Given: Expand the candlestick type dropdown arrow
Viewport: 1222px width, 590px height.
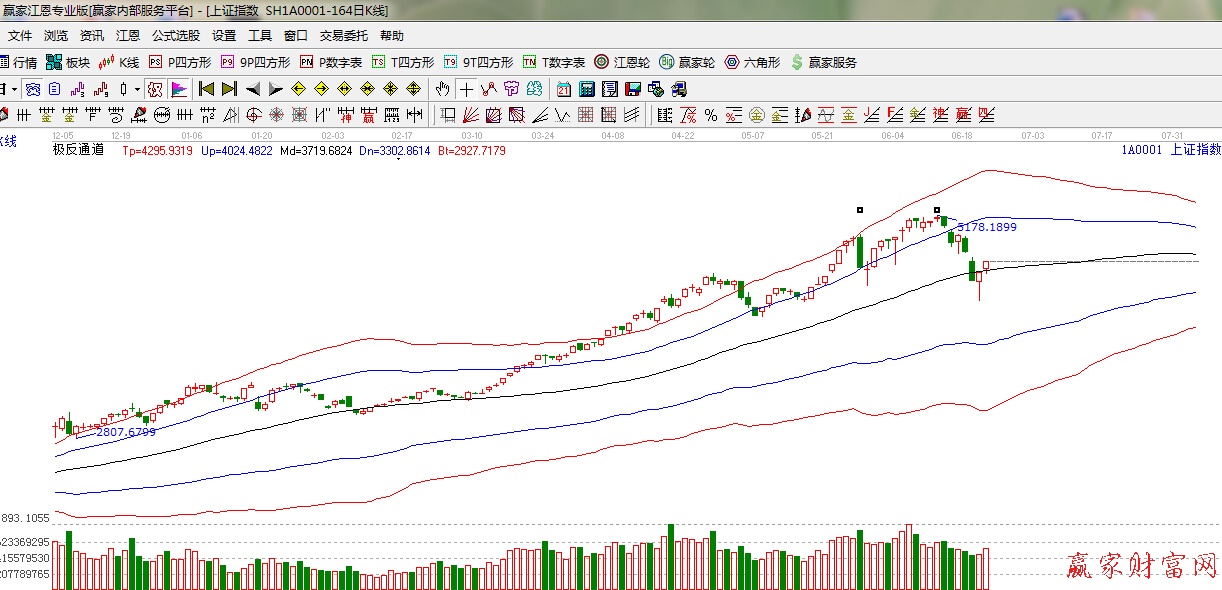Looking at the screenshot, I should click(x=137, y=89).
